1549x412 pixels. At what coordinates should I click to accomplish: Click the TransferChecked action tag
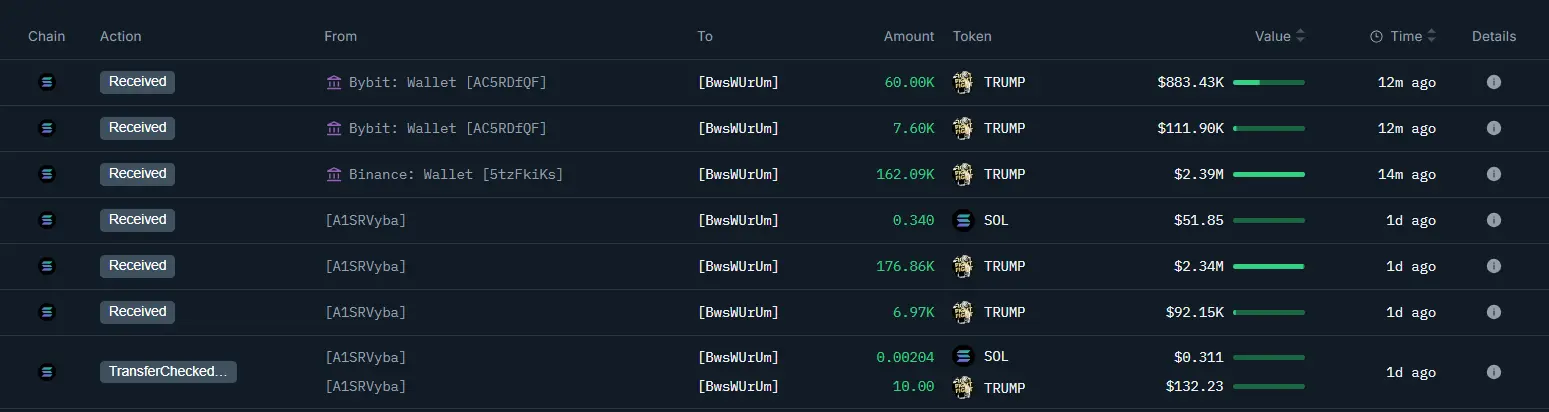[x=168, y=372]
